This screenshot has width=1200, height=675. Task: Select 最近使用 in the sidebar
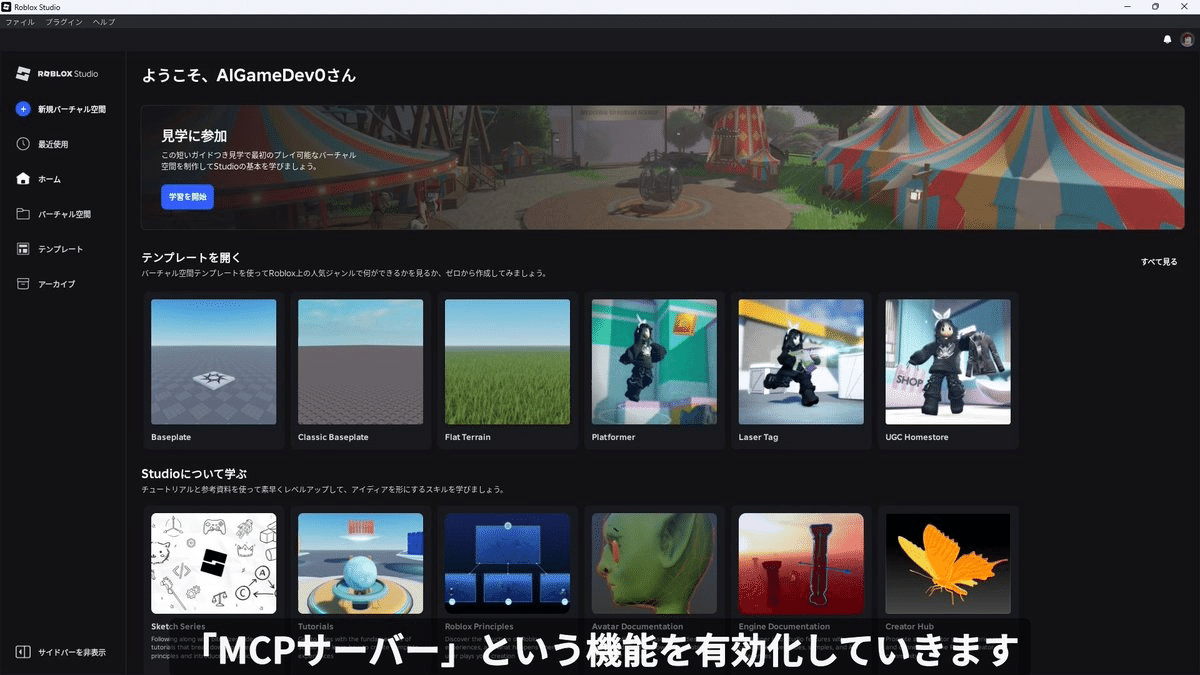coord(53,144)
